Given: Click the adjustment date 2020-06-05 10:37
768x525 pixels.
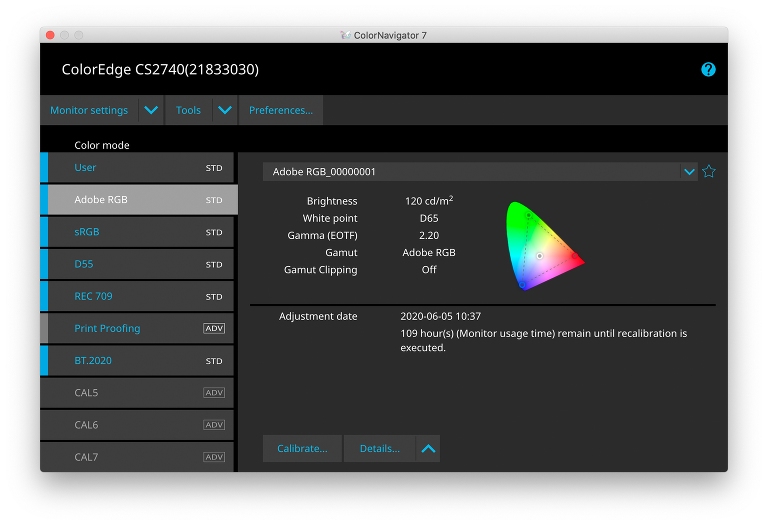Looking at the screenshot, I should click(x=440, y=316).
